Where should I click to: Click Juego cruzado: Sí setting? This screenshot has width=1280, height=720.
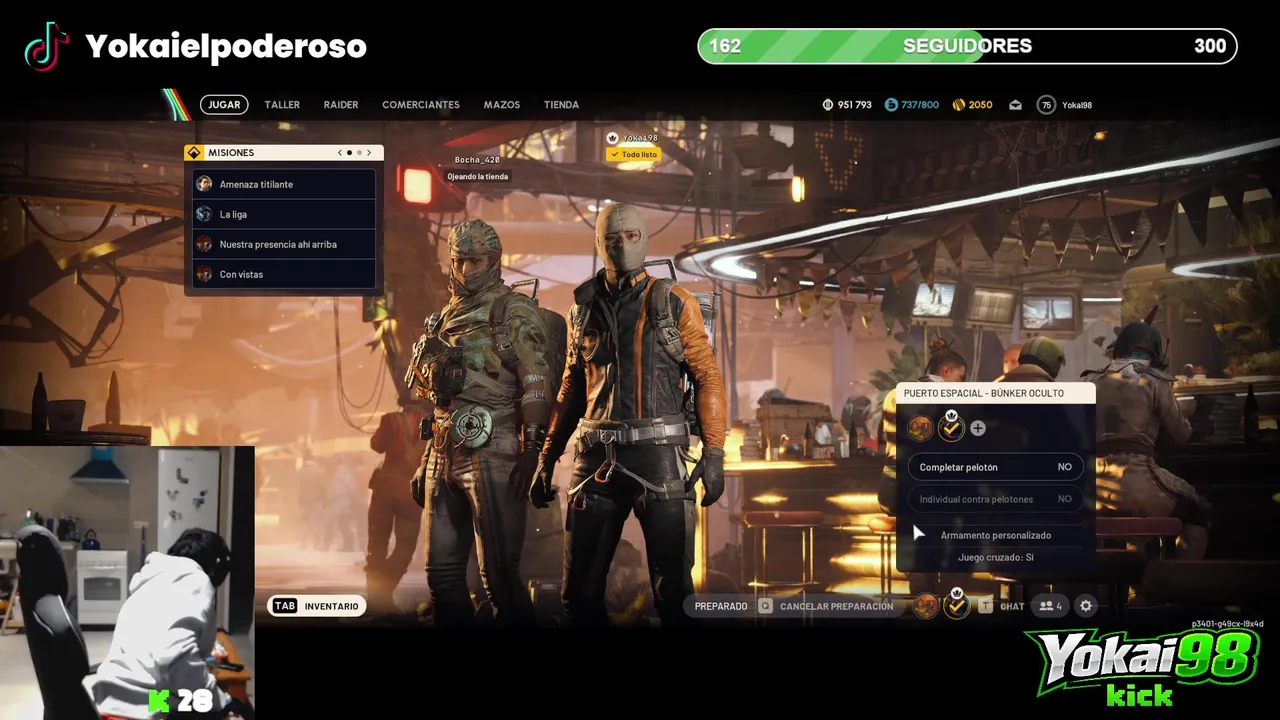[996, 557]
